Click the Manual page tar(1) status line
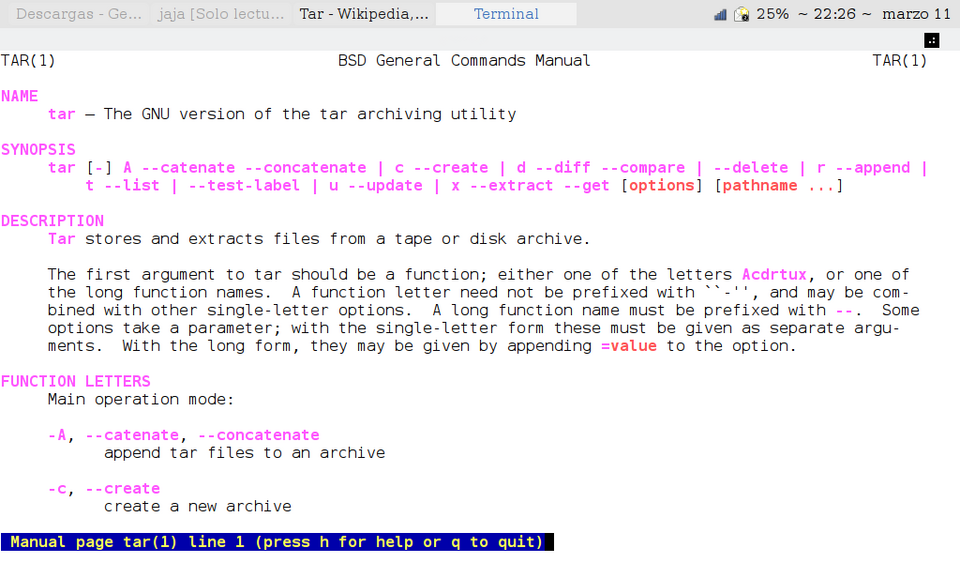 (x=277, y=542)
